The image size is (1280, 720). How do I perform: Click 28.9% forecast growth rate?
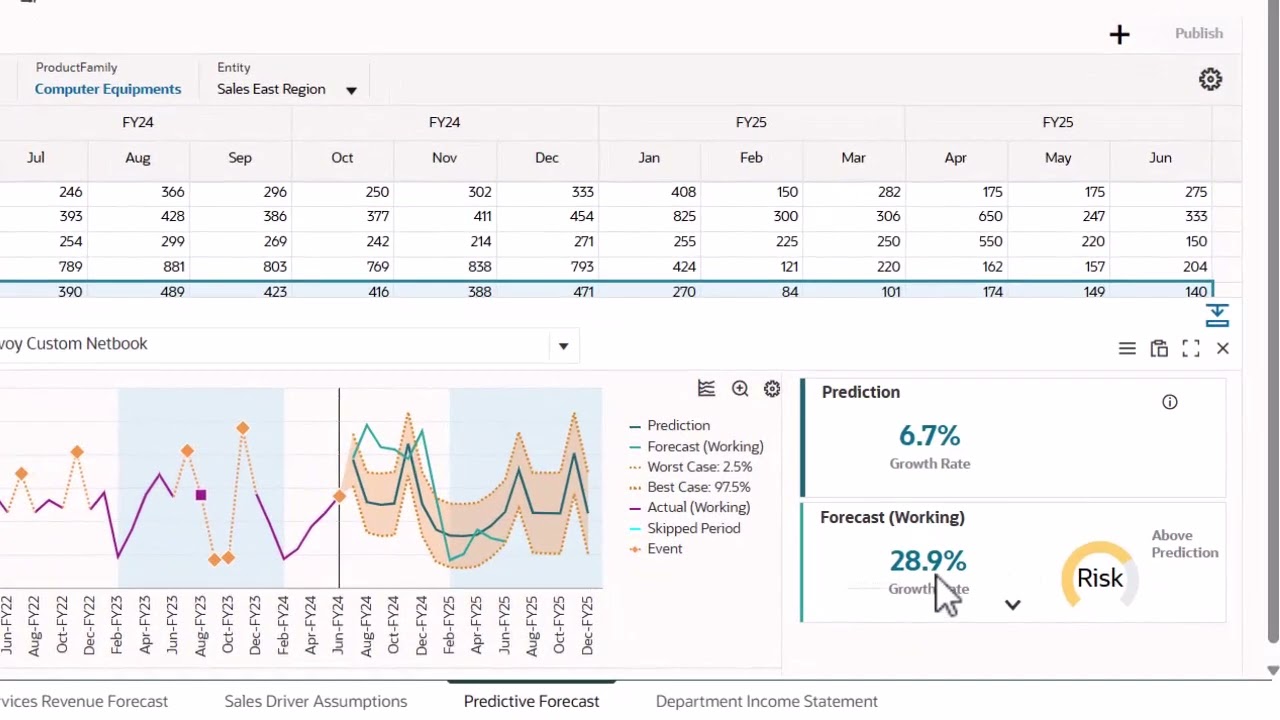click(928, 561)
